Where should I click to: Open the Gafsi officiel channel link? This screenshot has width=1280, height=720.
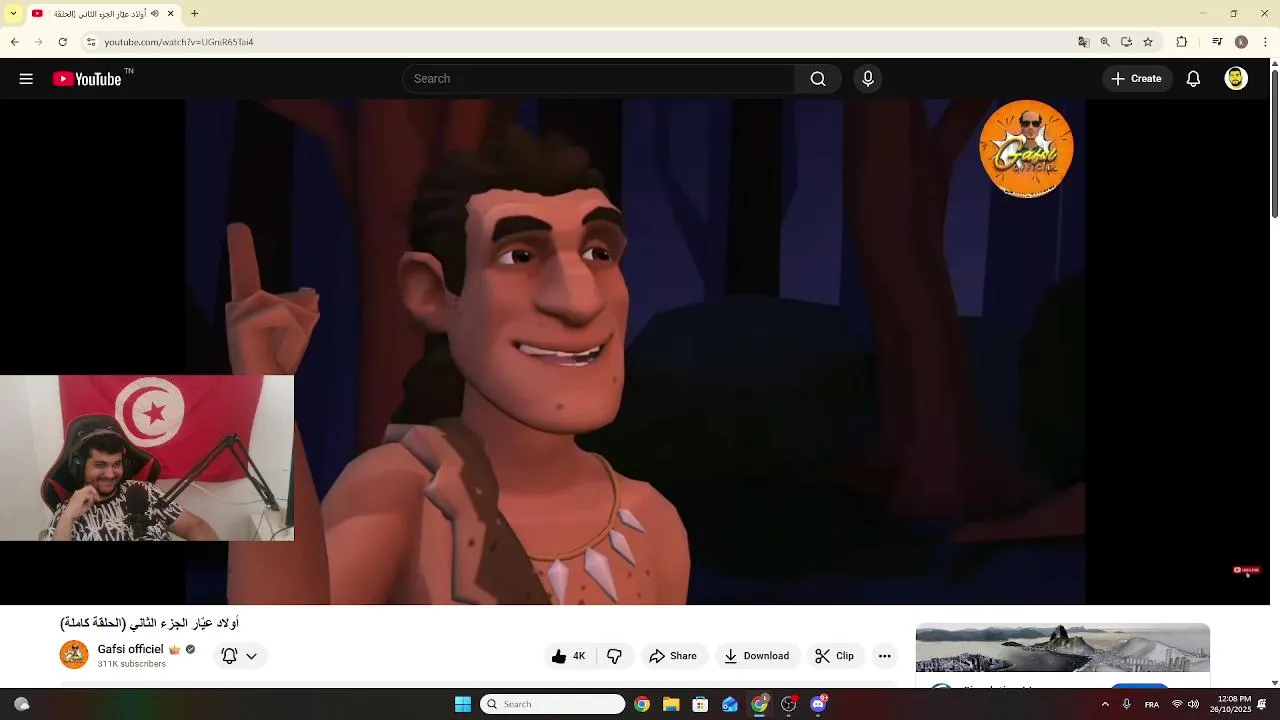(x=130, y=649)
